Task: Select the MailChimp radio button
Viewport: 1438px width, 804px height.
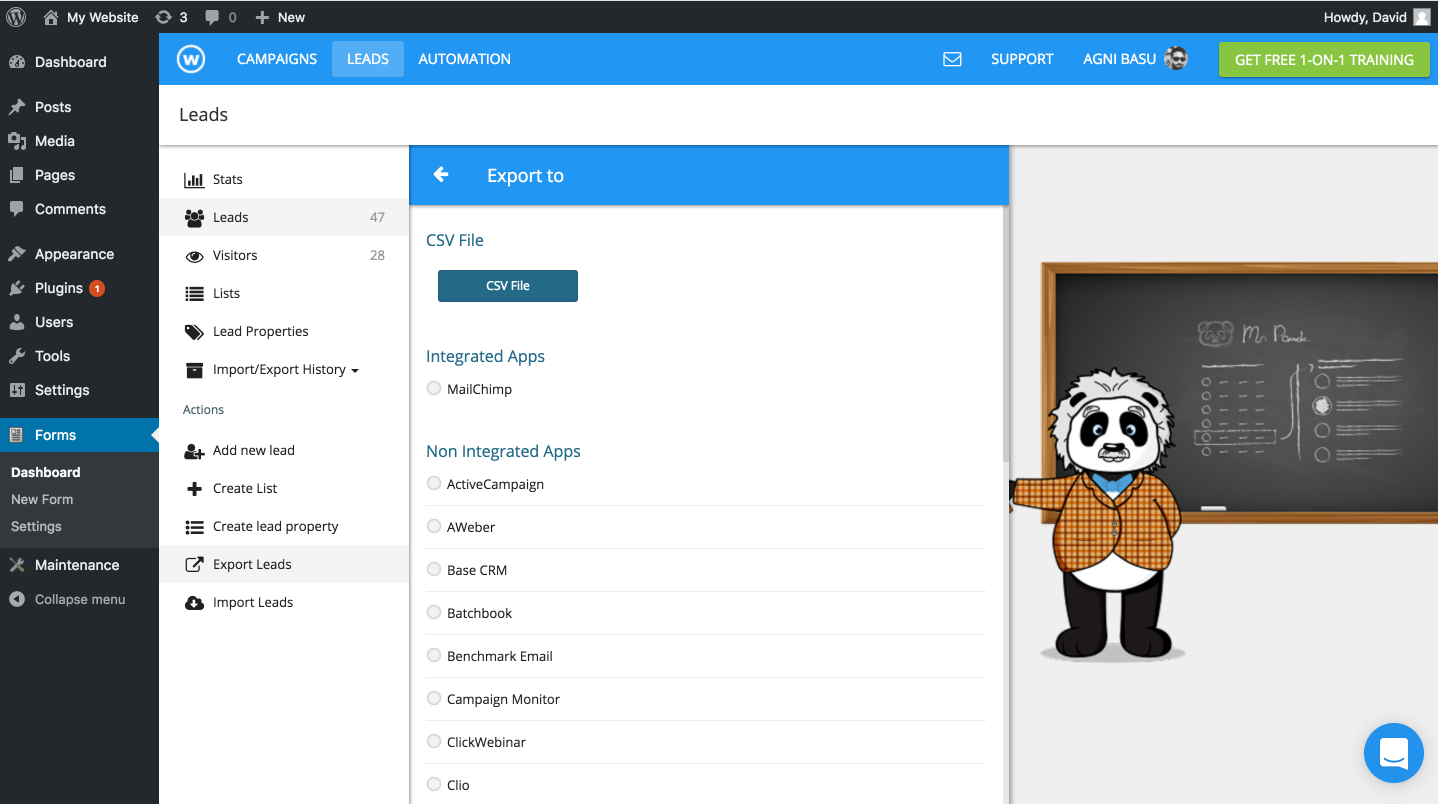Action: point(434,388)
